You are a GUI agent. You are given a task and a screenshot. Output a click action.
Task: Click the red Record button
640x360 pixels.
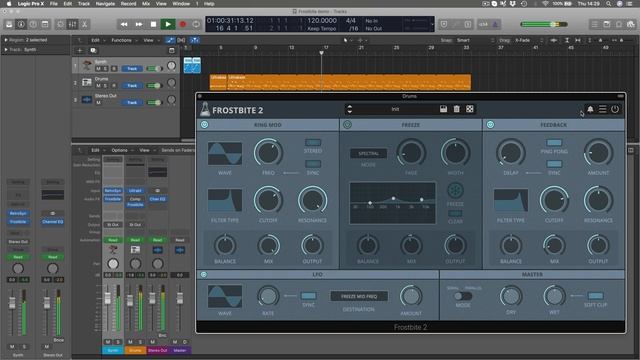tap(182, 24)
